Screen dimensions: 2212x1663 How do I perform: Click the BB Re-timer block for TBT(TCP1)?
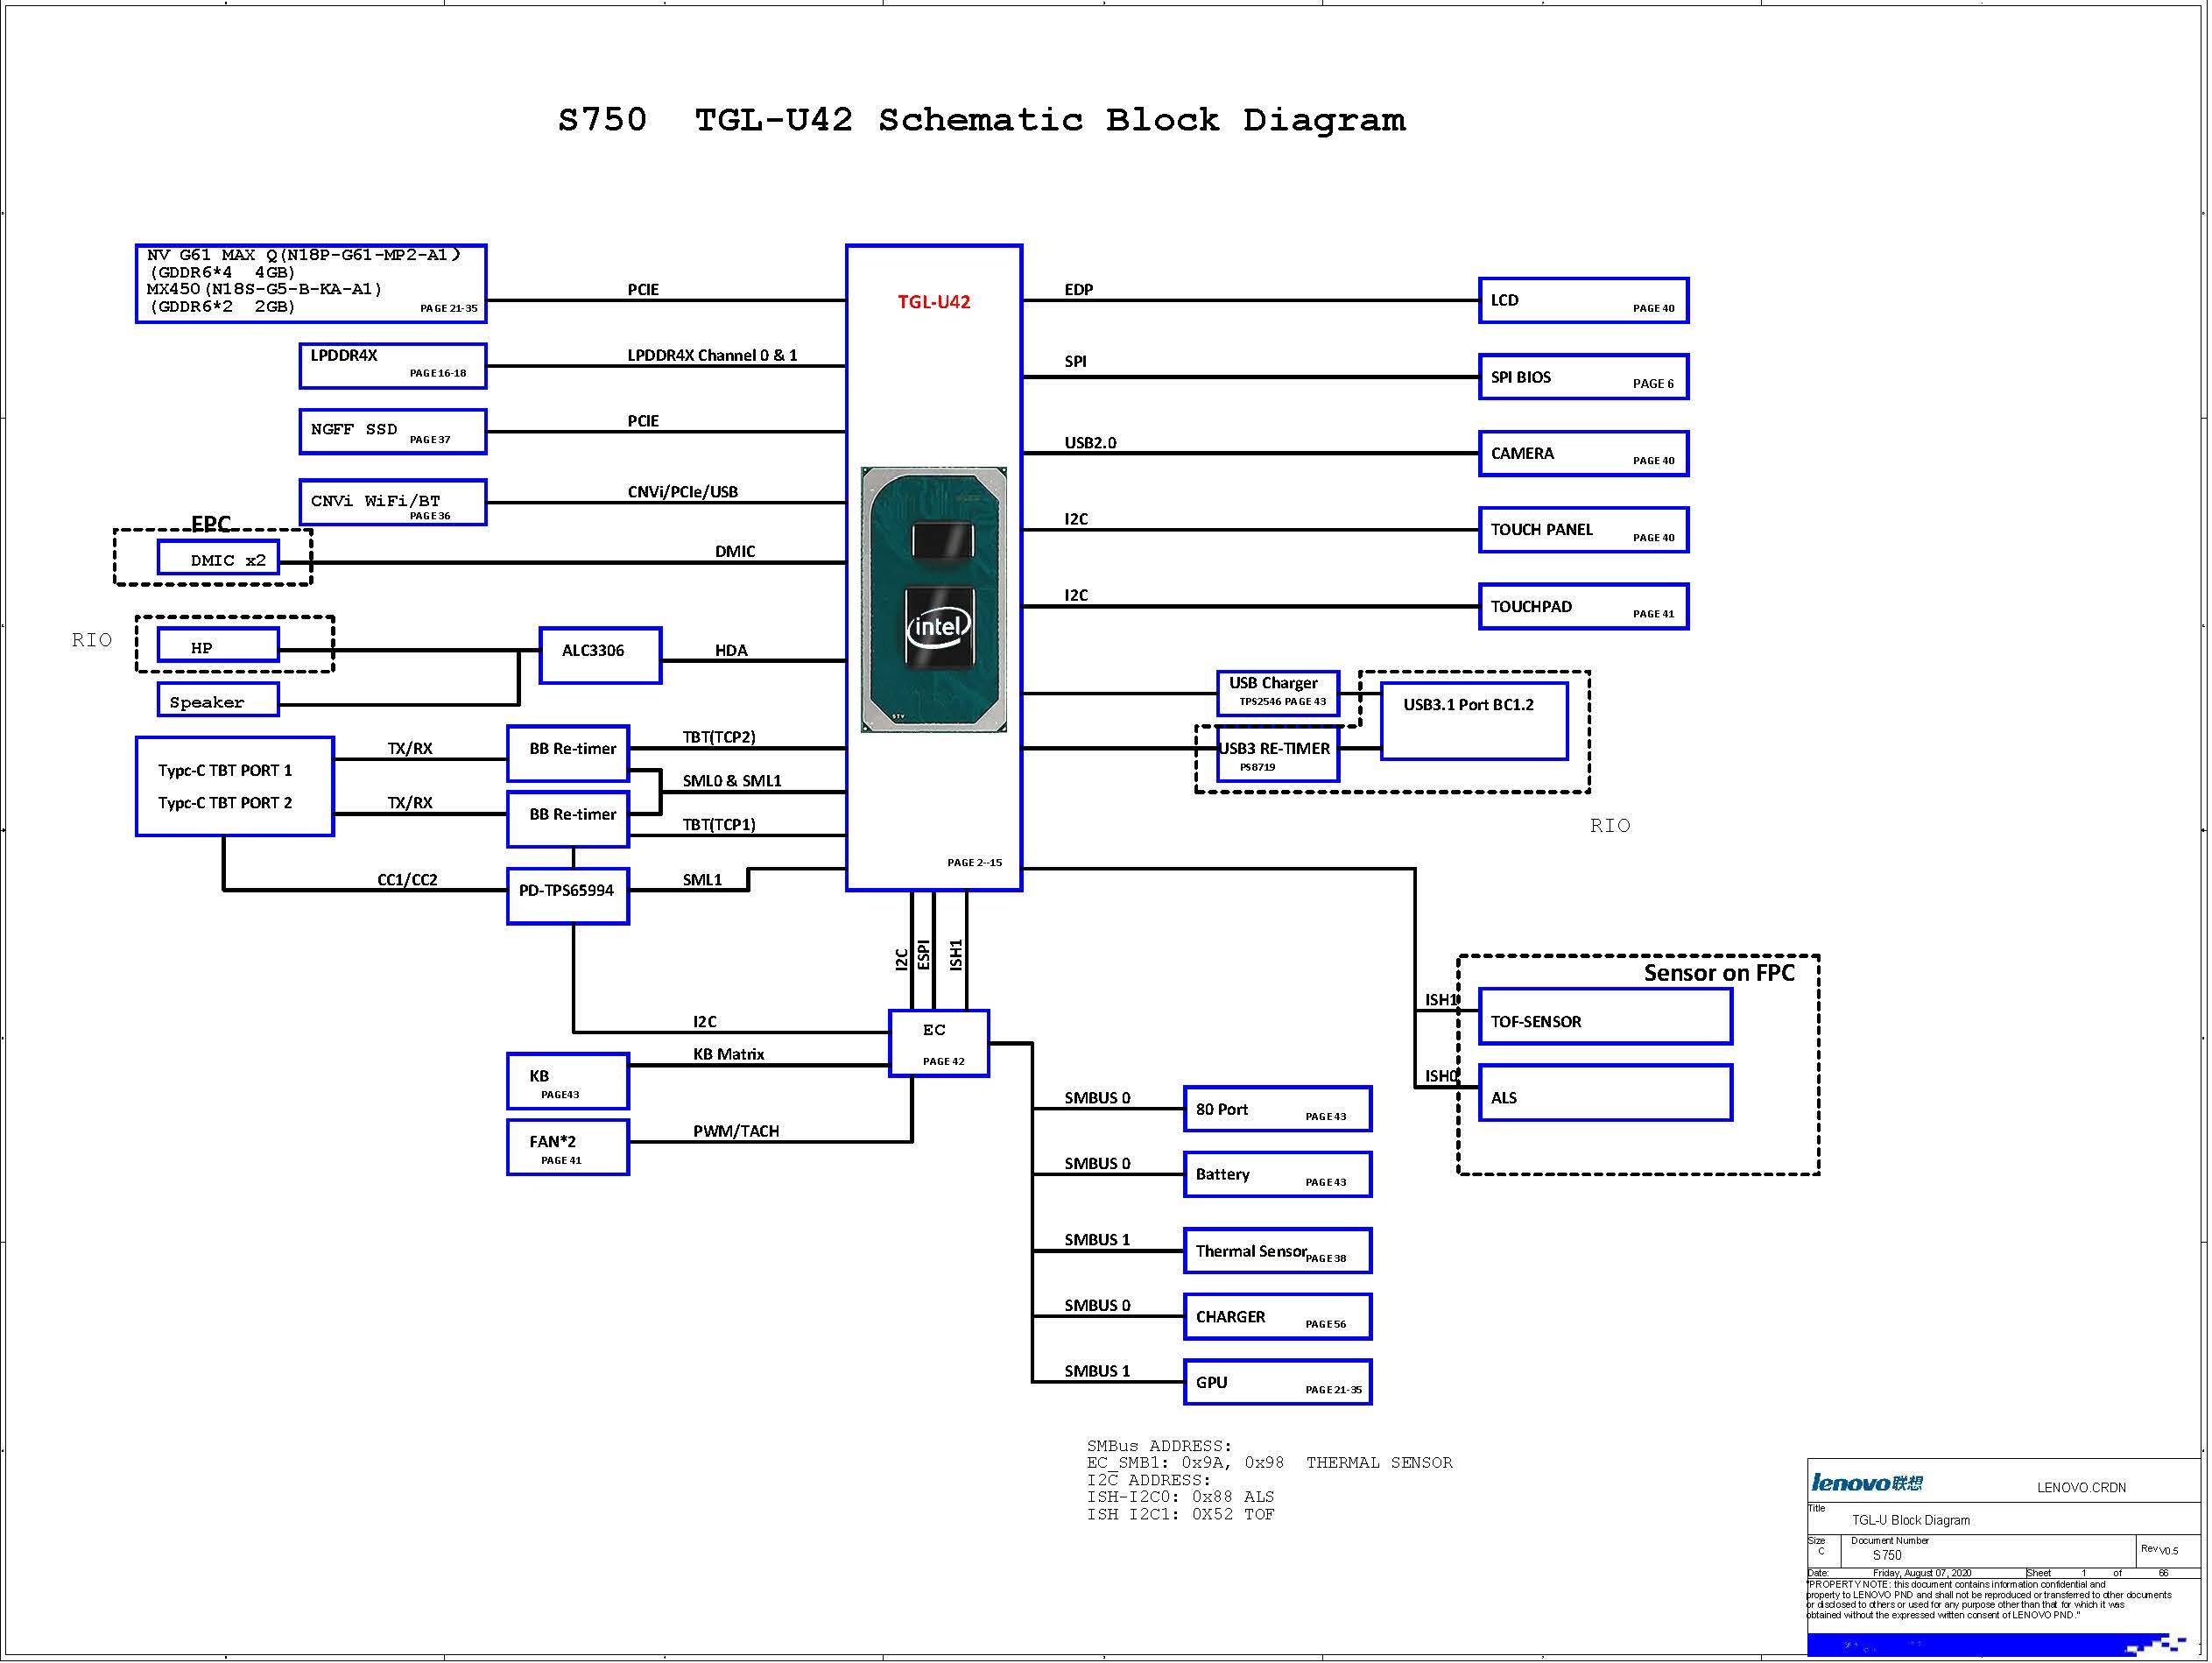568,820
